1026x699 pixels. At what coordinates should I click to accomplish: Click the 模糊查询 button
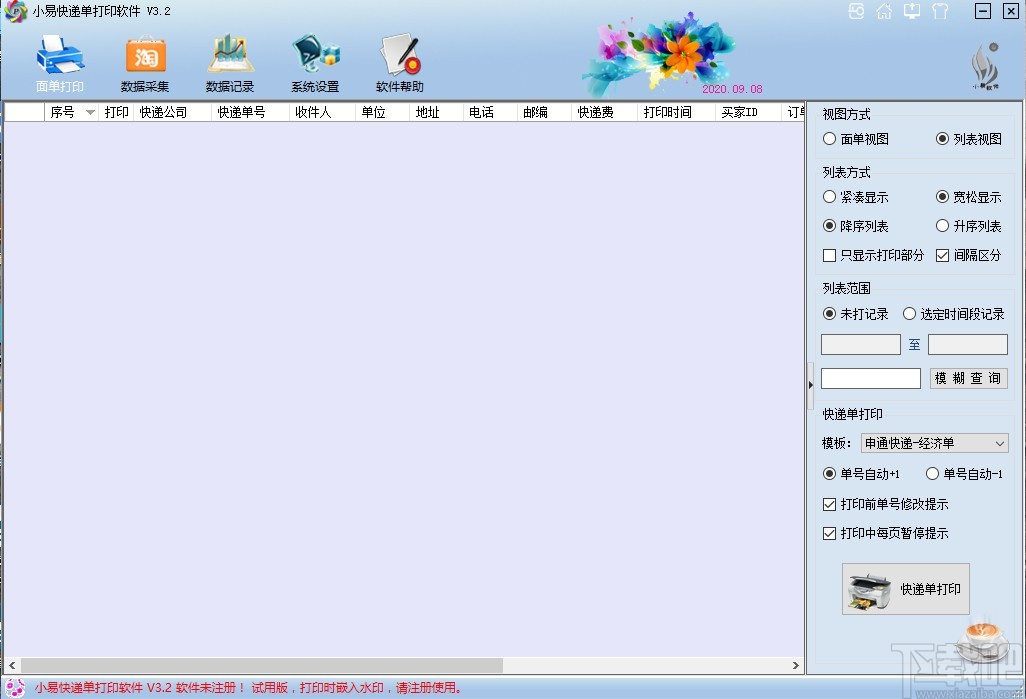[x=968, y=378]
